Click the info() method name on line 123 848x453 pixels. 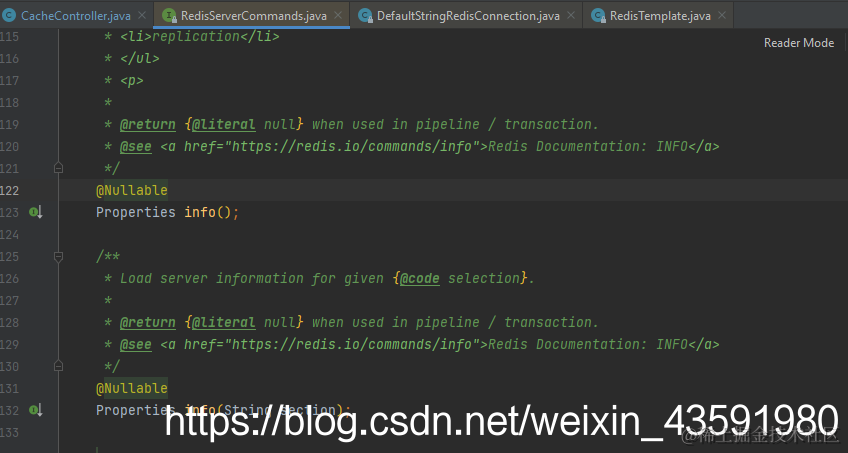(200, 212)
